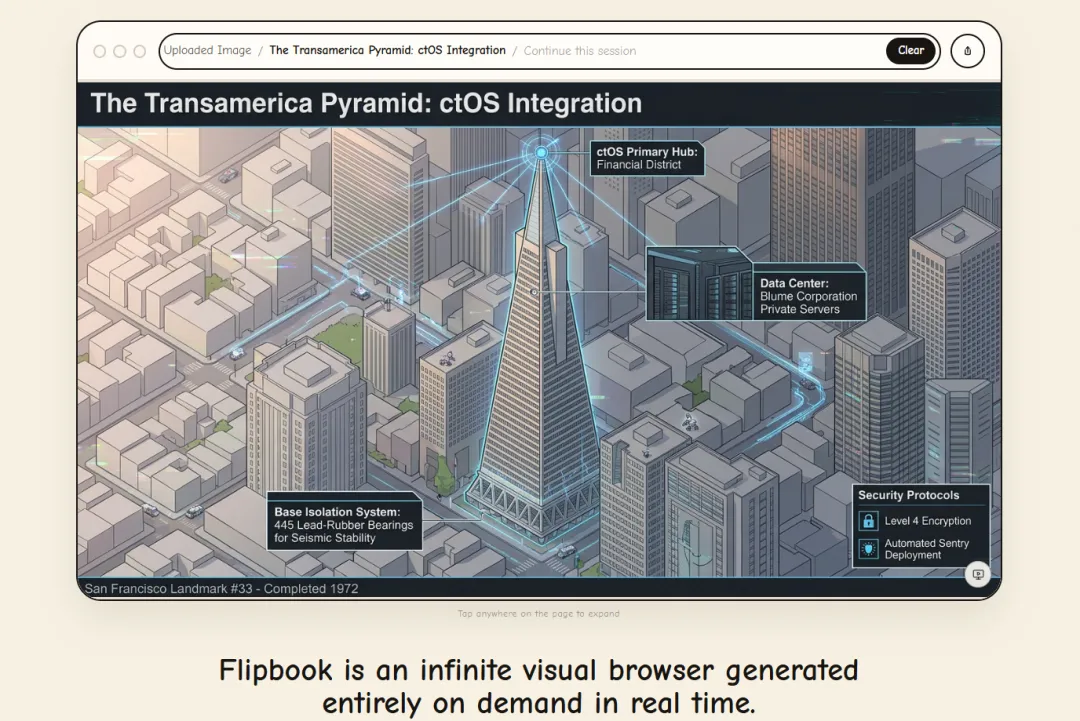1080x721 pixels.
Task: Click the third window control circle
Action: click(139, 52)
